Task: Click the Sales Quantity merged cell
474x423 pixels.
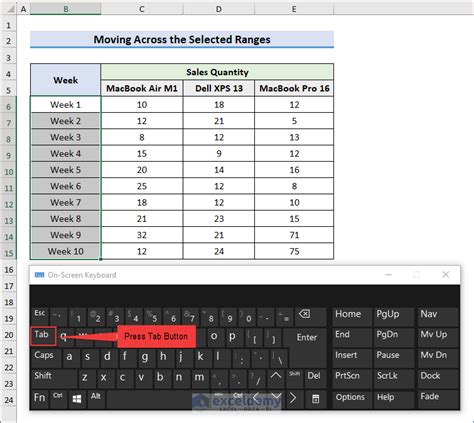Action: click(217, 72)
